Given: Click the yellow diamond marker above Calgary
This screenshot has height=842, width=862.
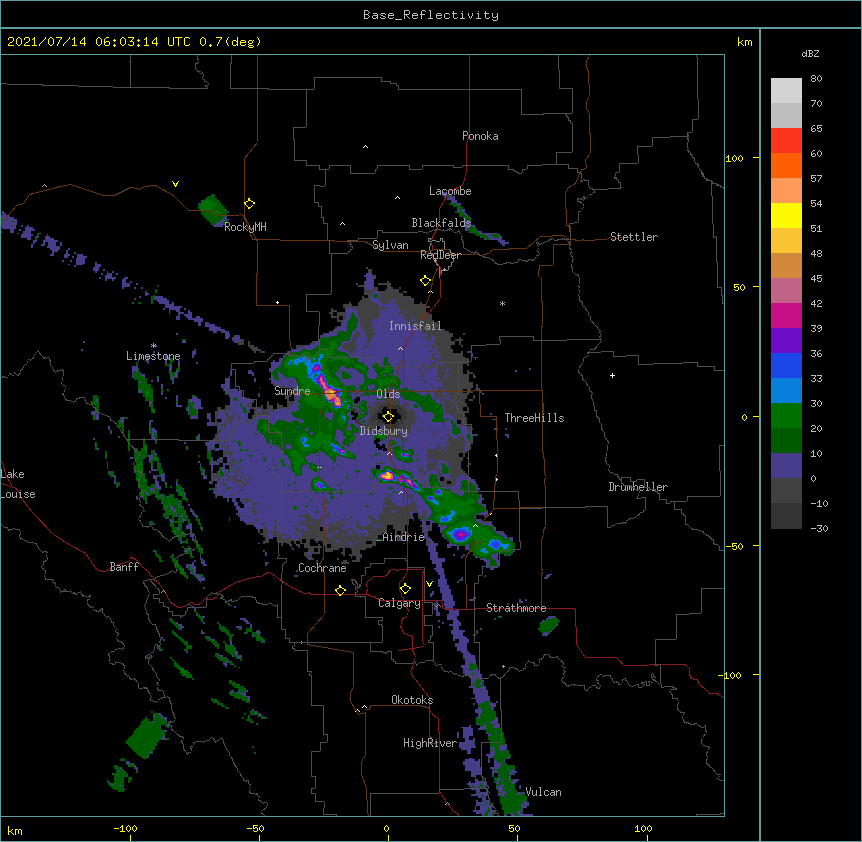Looking at the screenshot, I should click(x=405, y=589).
